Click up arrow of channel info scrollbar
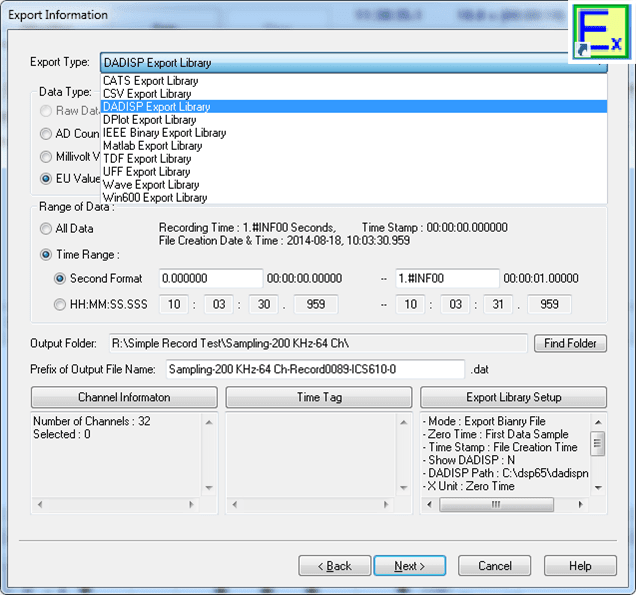Viewport: 636px width, 595px height. (209, 422)
